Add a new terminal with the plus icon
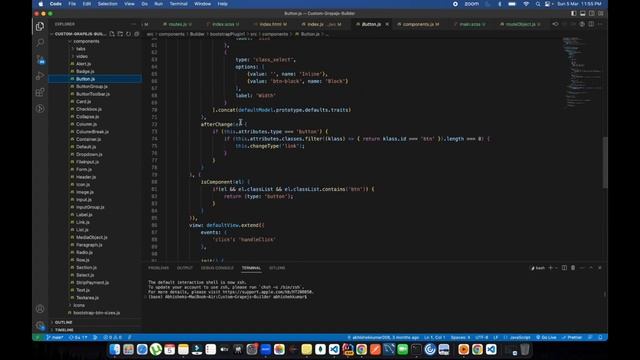This screenshot has width=640, height=360. pos(550,268)
